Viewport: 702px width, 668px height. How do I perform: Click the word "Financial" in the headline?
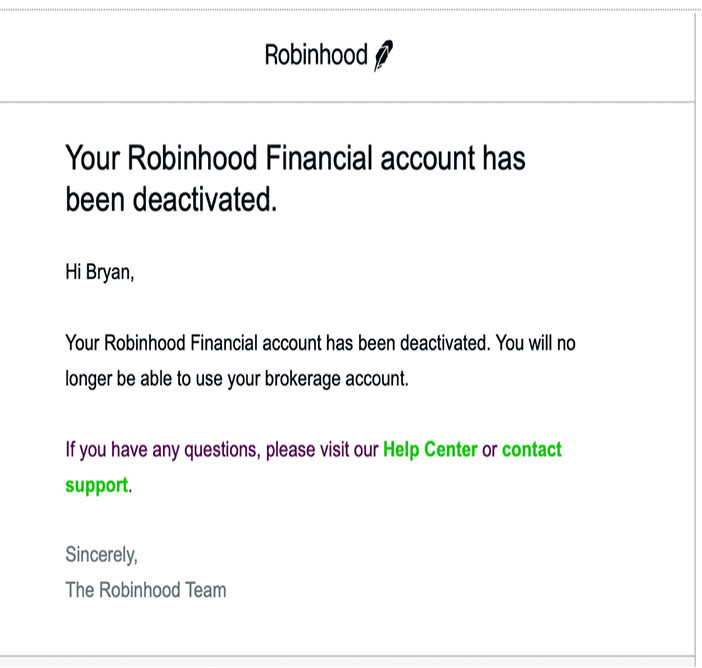pyautogui.click(x=319, y=158)
